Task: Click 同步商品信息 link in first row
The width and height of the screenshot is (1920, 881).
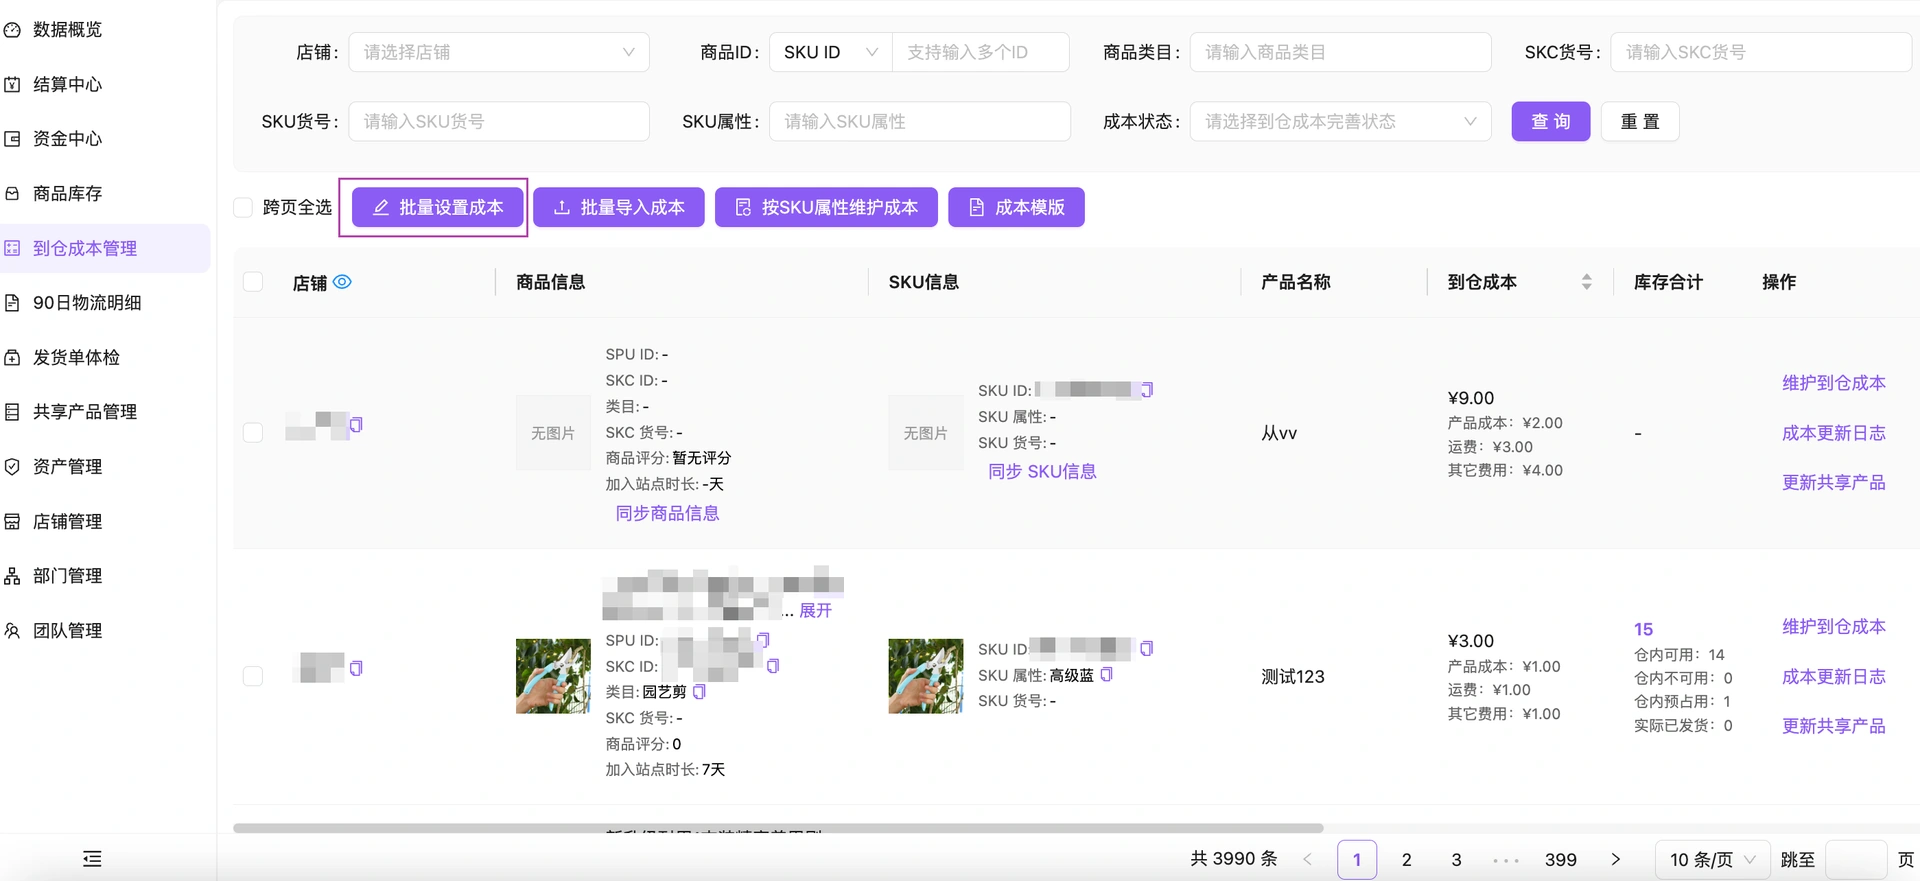Action: pyautogui.click(x=667, y=513)
